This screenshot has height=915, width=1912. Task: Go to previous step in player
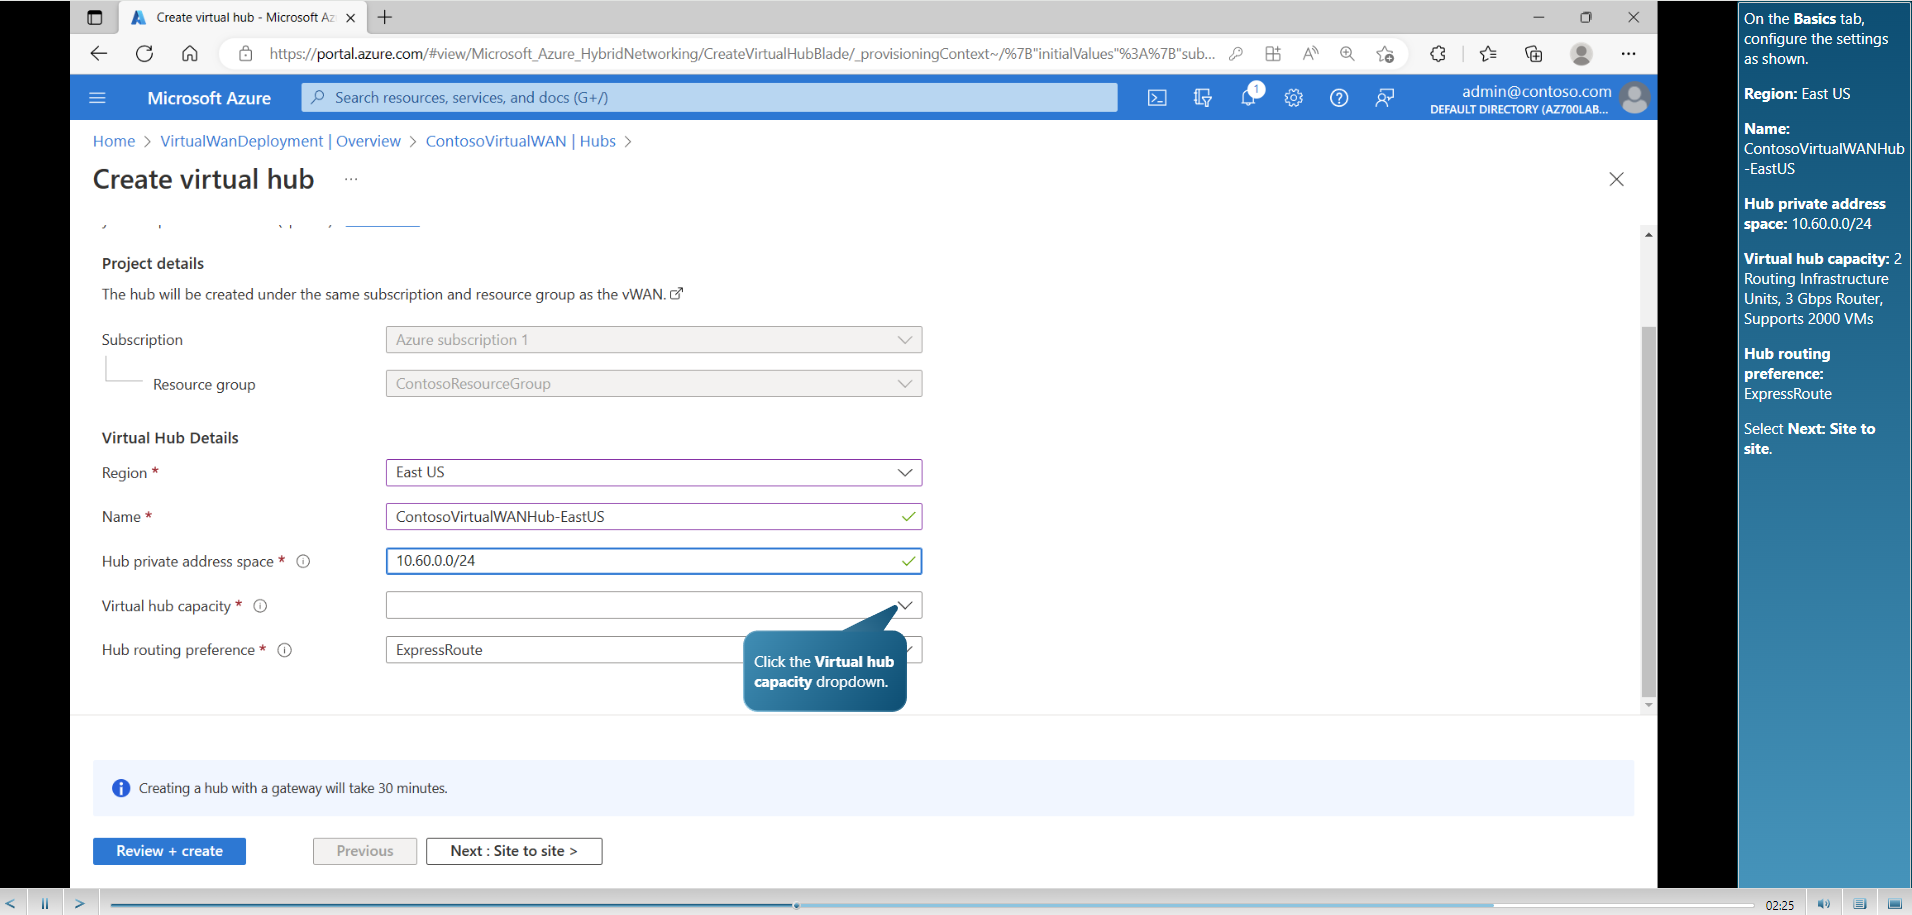[10, 903]
